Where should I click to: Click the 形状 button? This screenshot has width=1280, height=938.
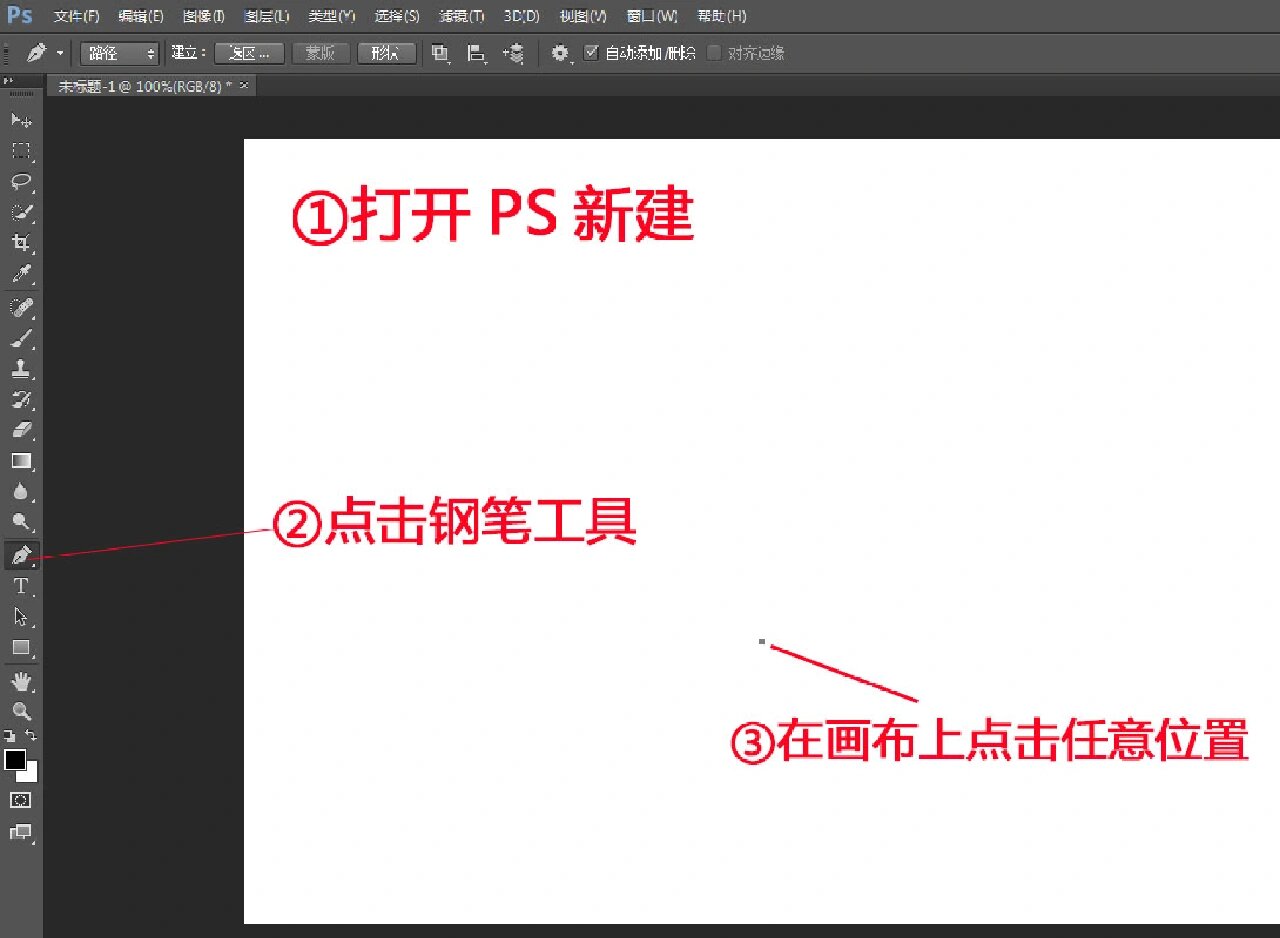(386, 53)
